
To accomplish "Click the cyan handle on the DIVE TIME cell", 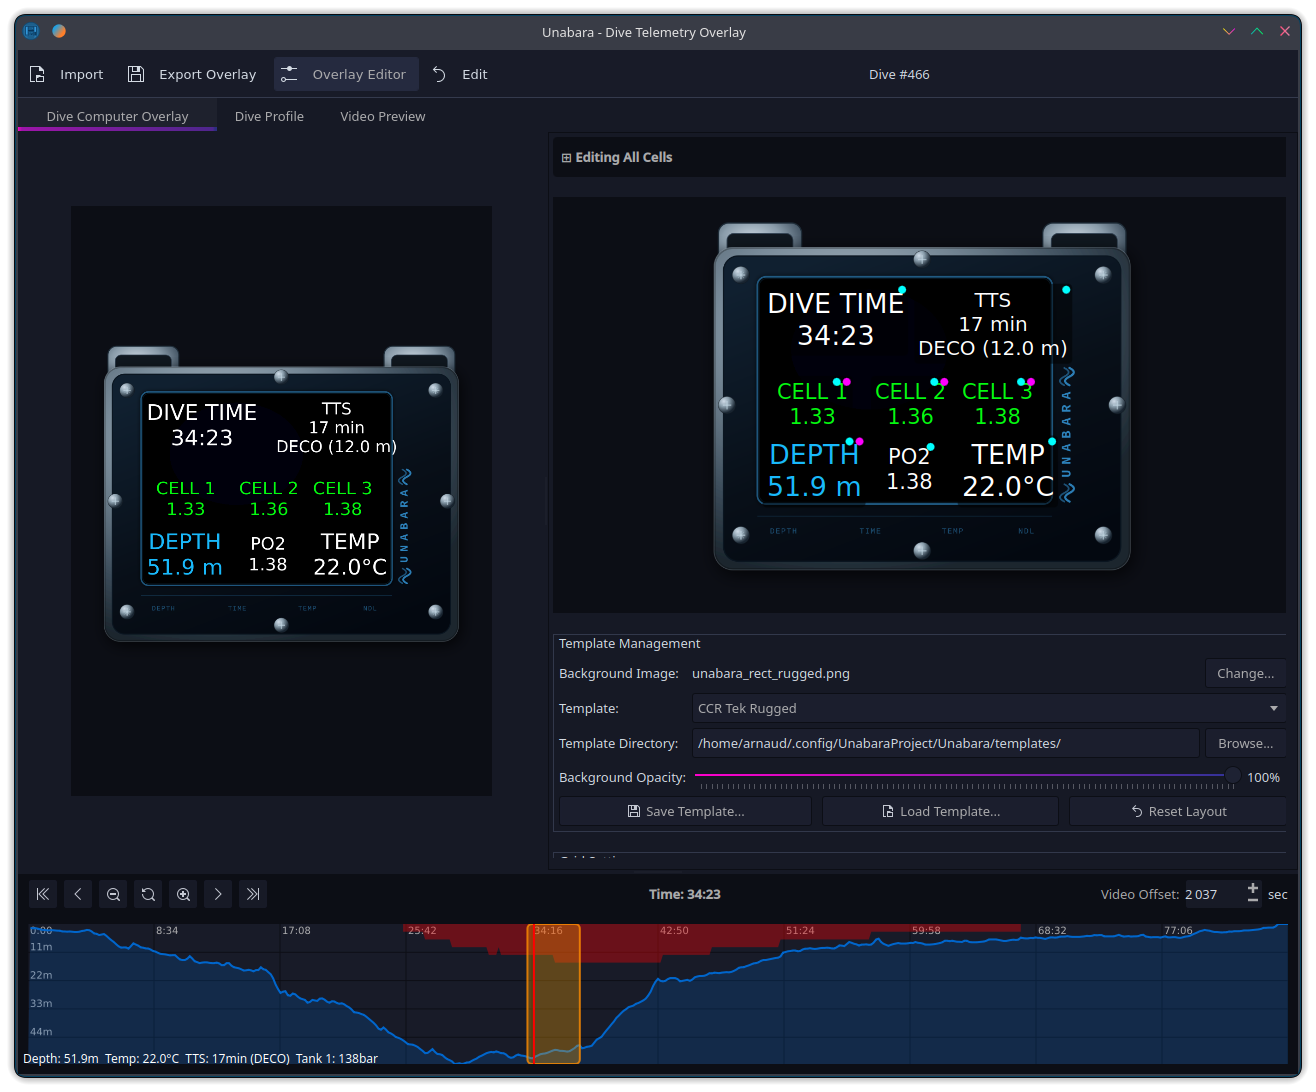I will point(902,290).
